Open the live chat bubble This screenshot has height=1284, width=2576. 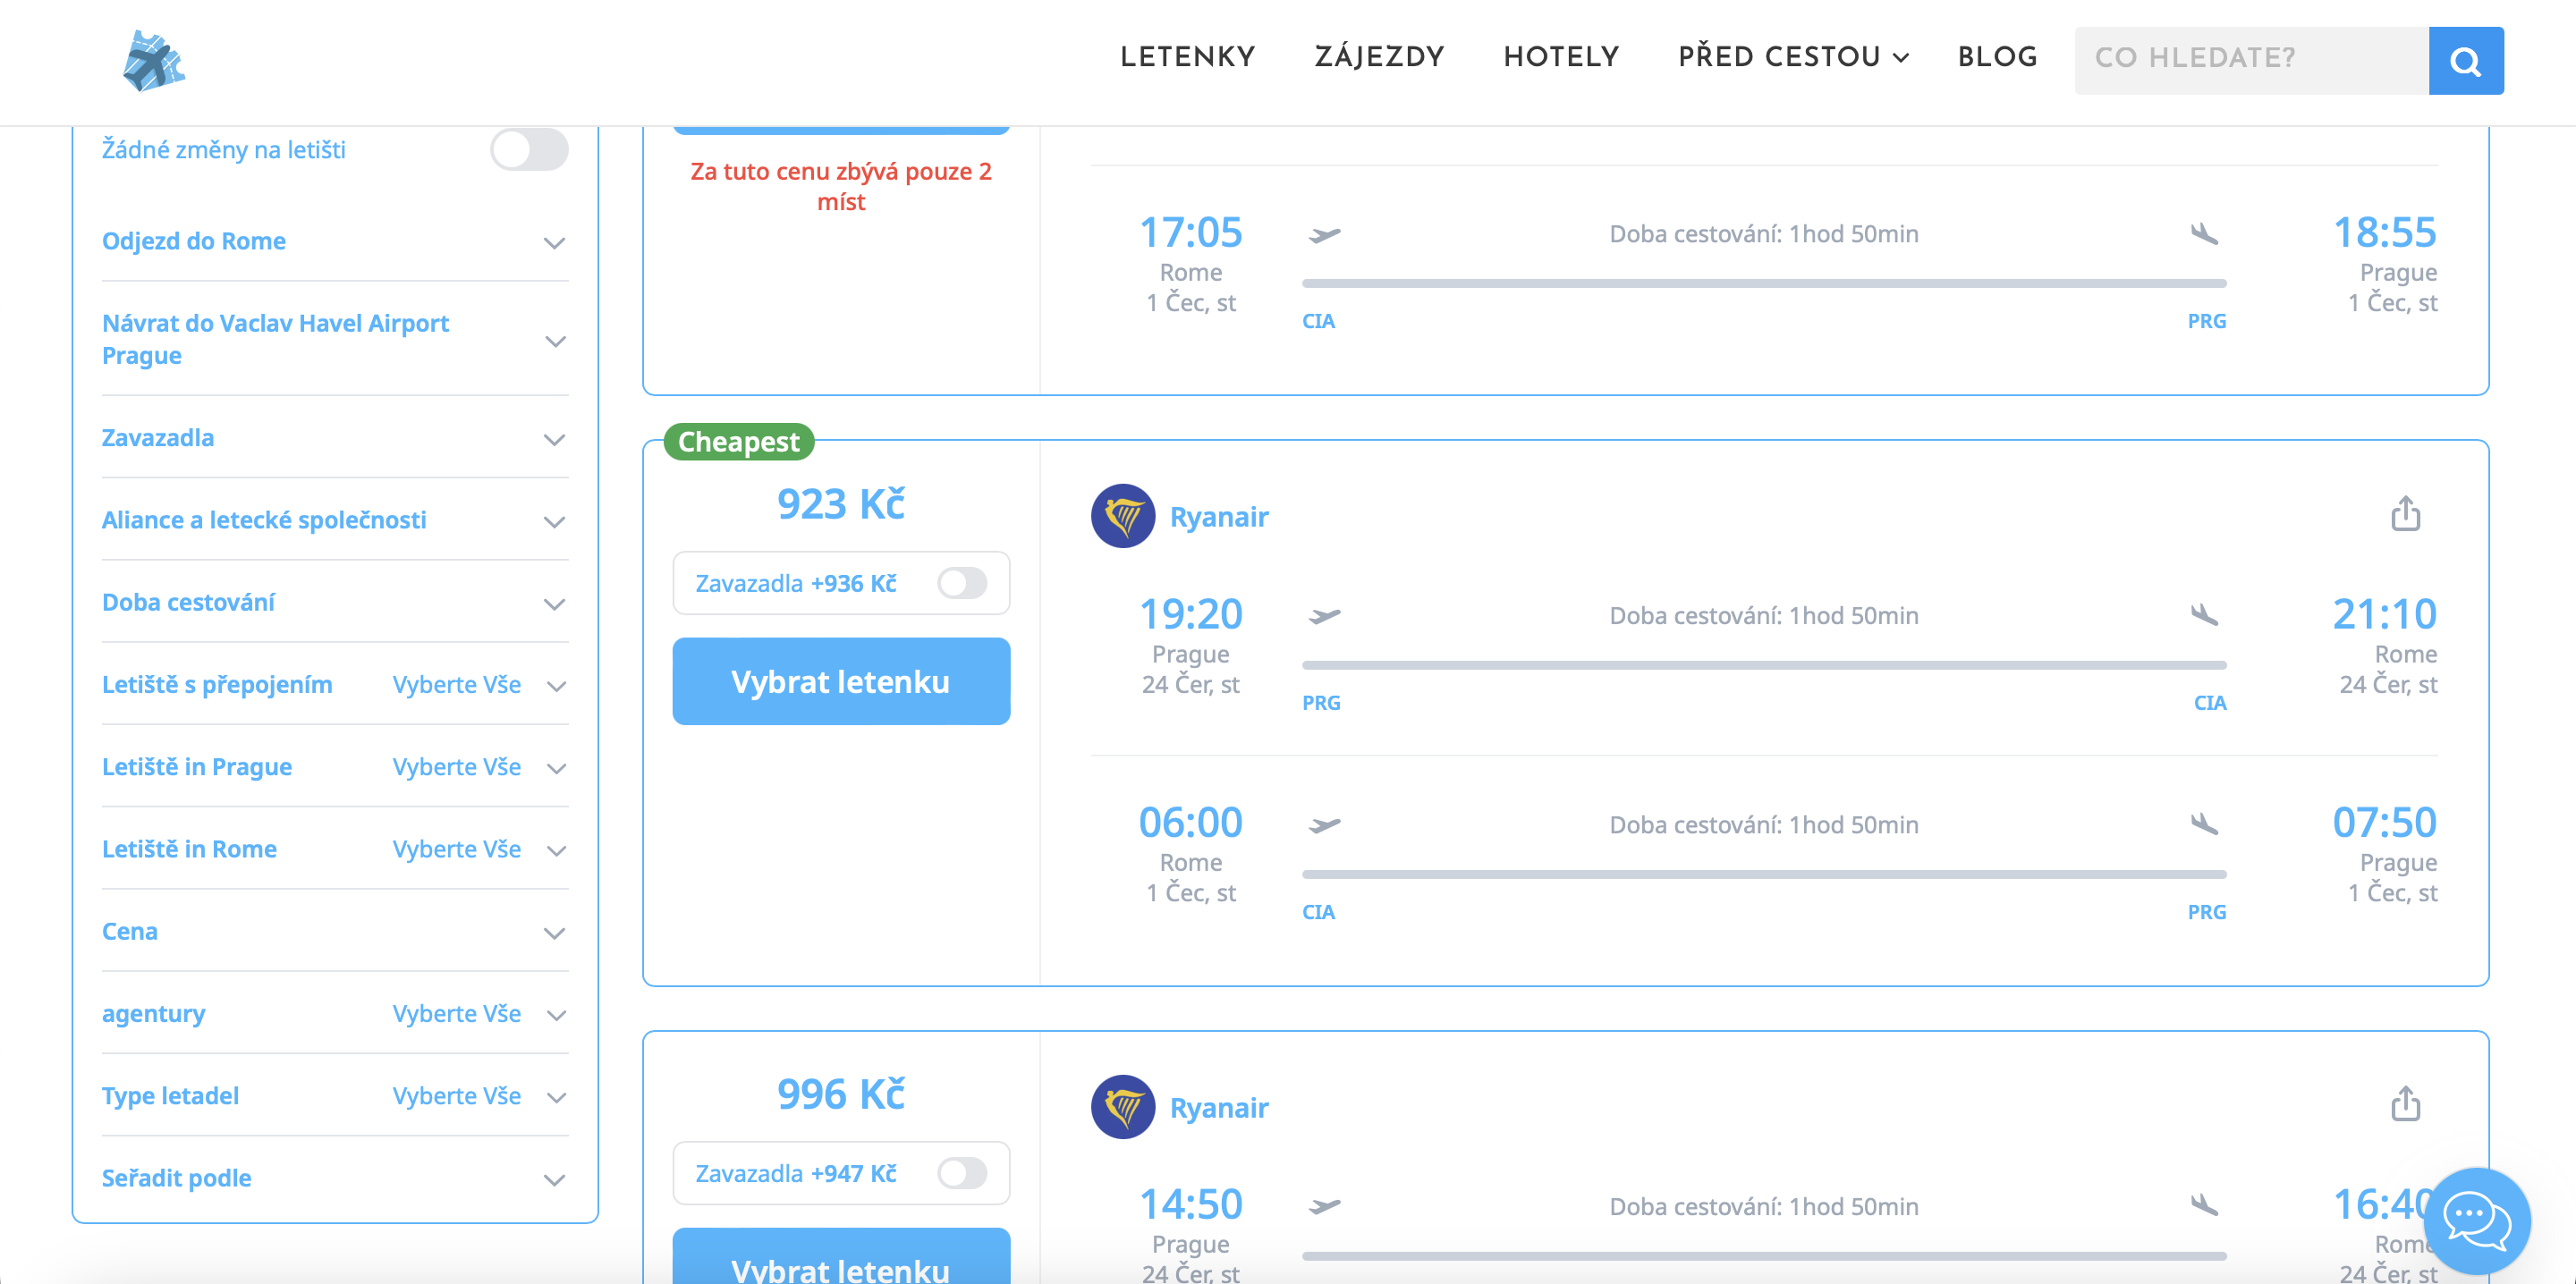click(2476, 1221)
